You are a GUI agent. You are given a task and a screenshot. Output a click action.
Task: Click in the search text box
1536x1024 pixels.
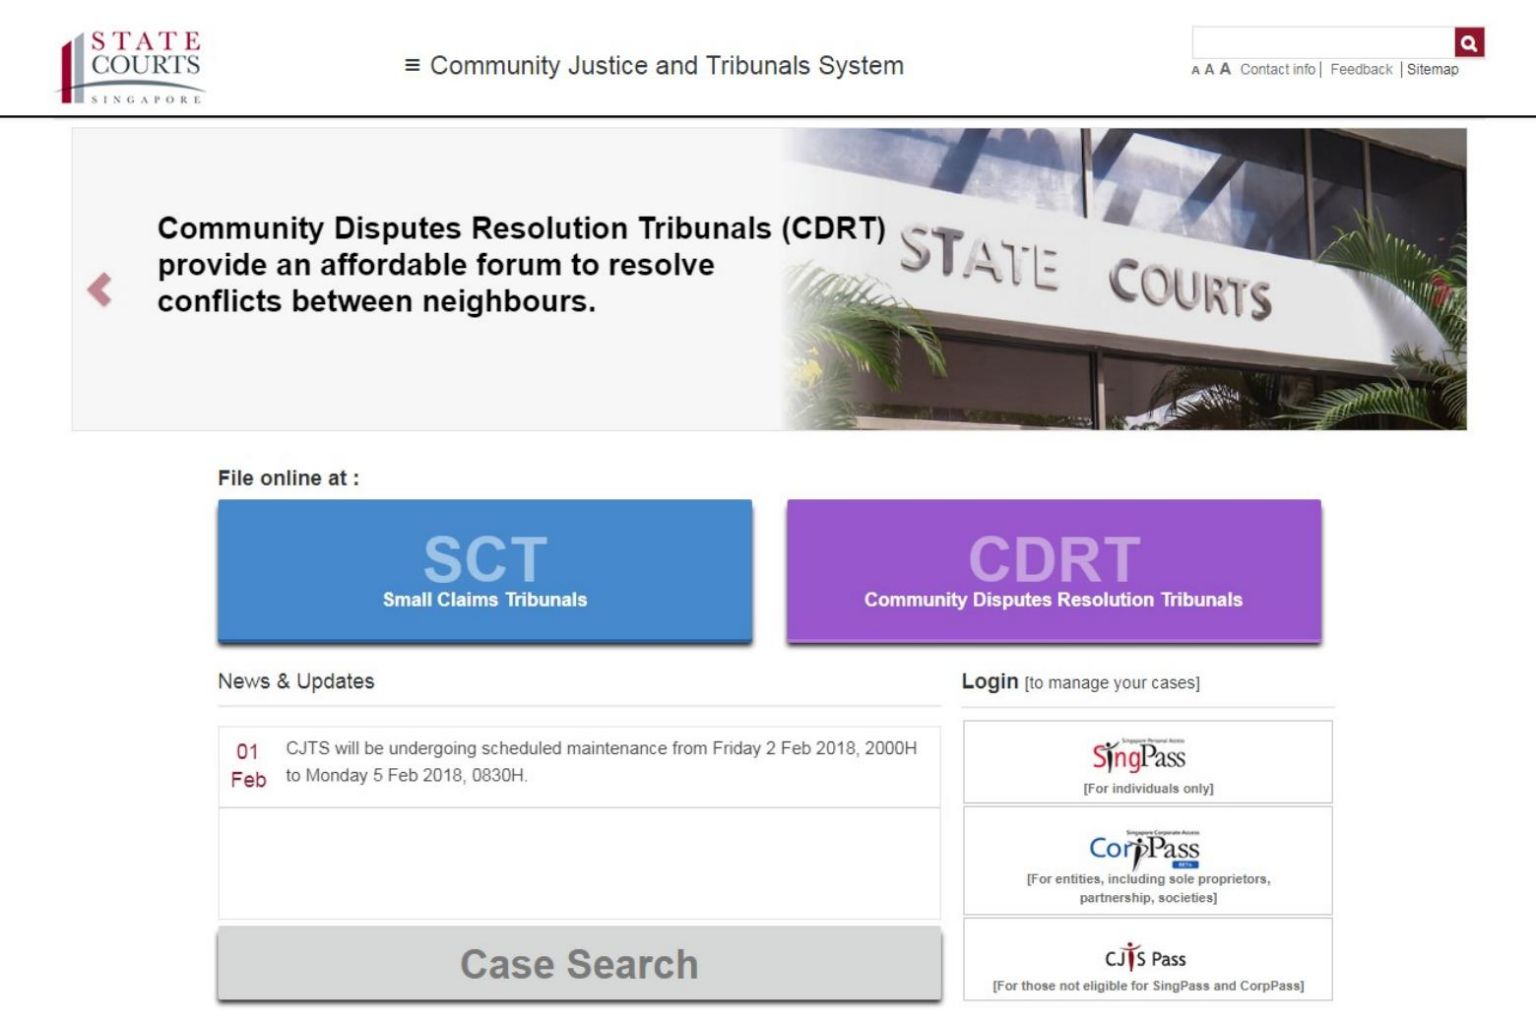(x=1322, y=42)
